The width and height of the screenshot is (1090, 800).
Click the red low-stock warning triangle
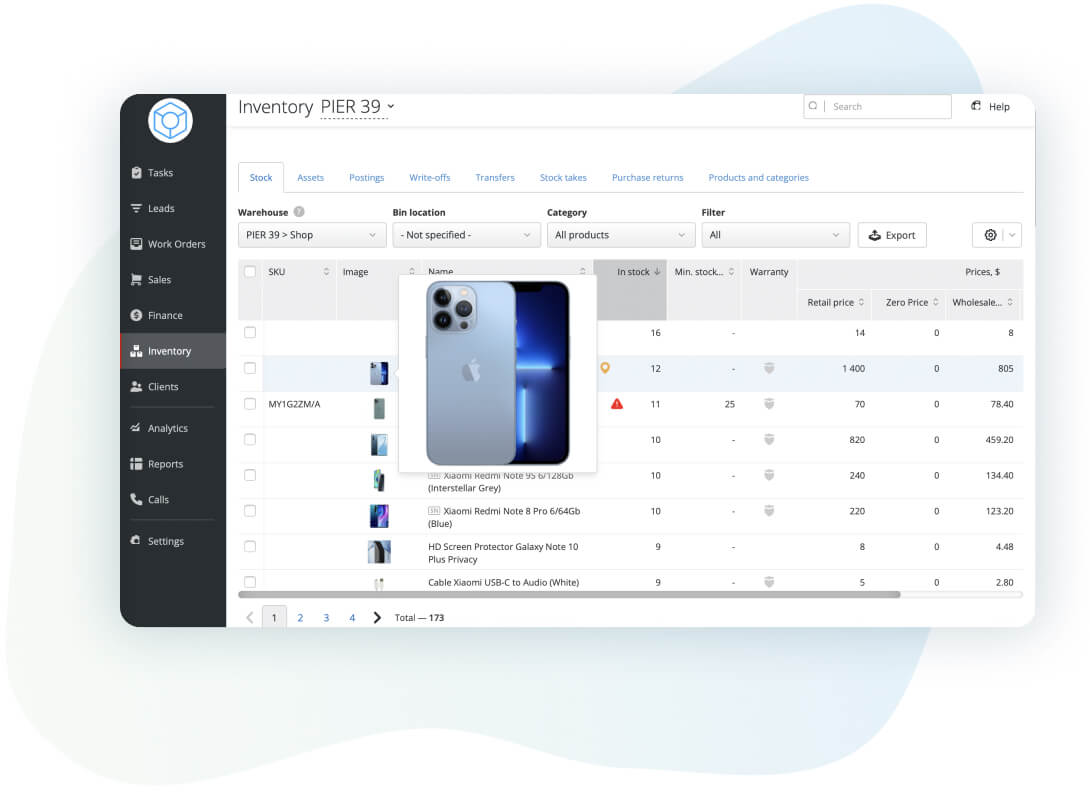(618, 404)
